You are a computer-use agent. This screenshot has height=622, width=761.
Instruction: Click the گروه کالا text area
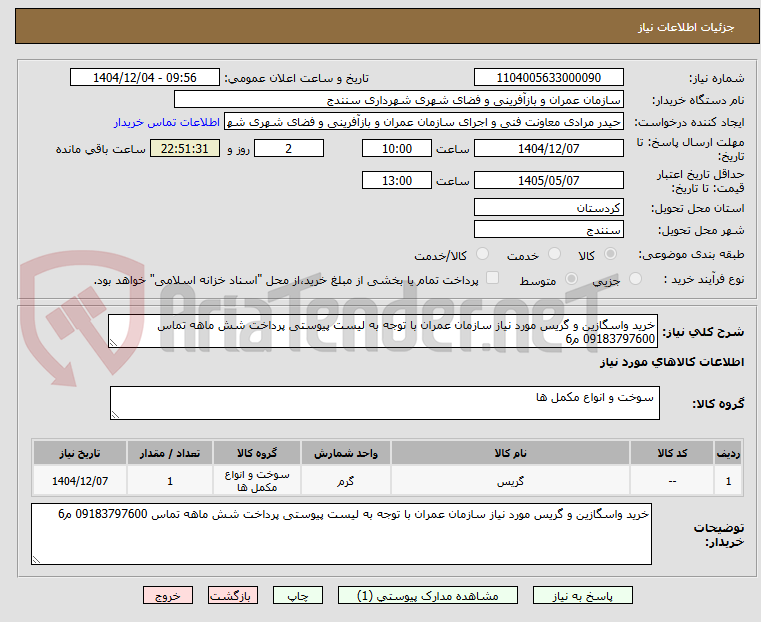click(x=384, y=403)
